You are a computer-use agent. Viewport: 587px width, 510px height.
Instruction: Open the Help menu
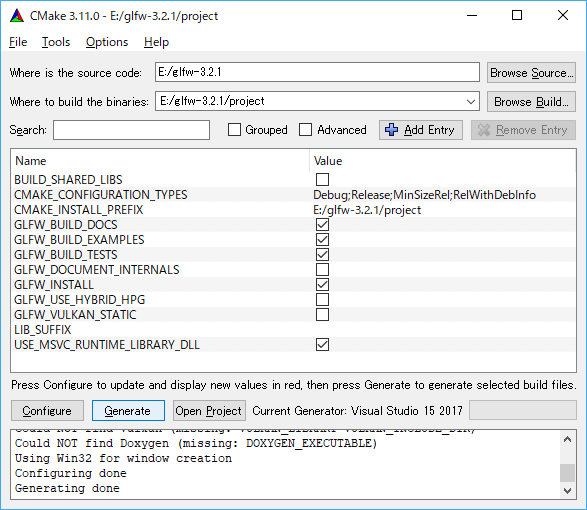pyautogui.click(x=156, y=42)
